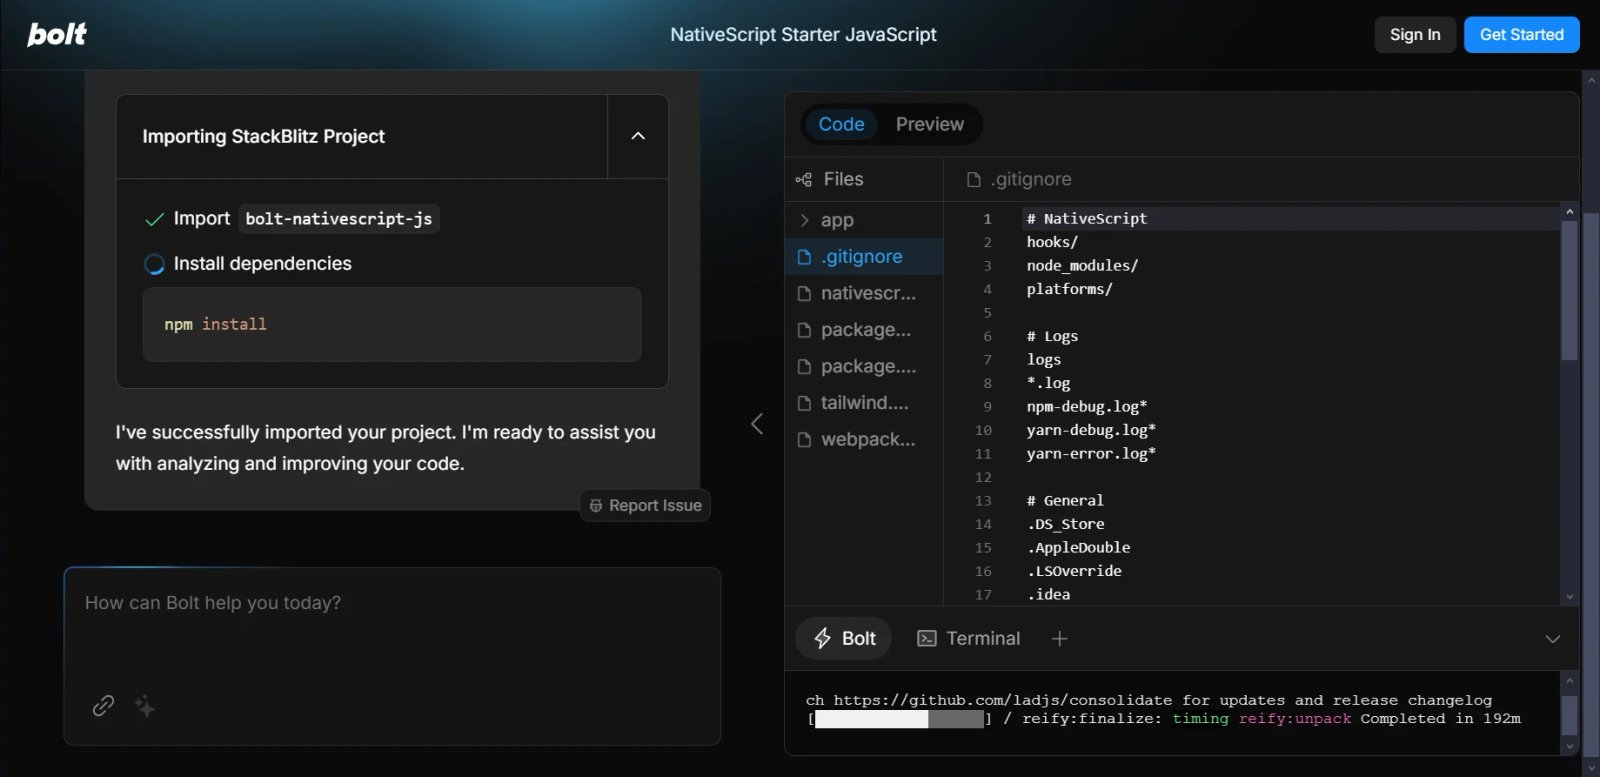Open the nativescr... file
This screenshot has width=1600, height=777.
(x=864, y=294)
